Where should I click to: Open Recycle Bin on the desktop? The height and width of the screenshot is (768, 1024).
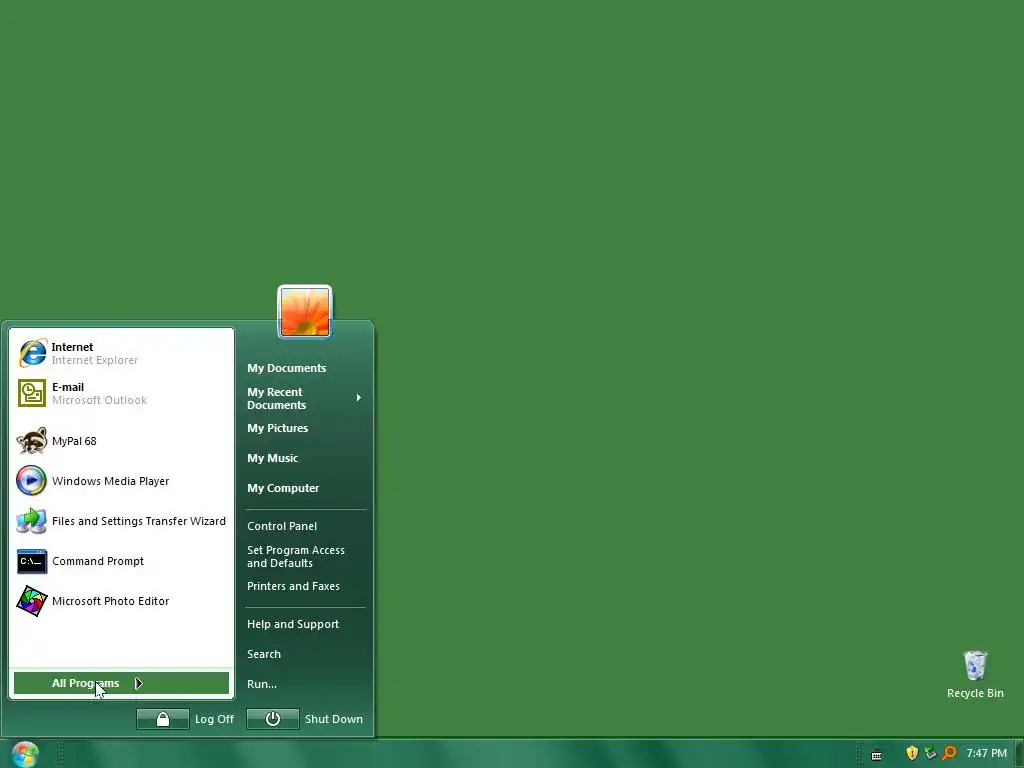[x=975, y=675]
